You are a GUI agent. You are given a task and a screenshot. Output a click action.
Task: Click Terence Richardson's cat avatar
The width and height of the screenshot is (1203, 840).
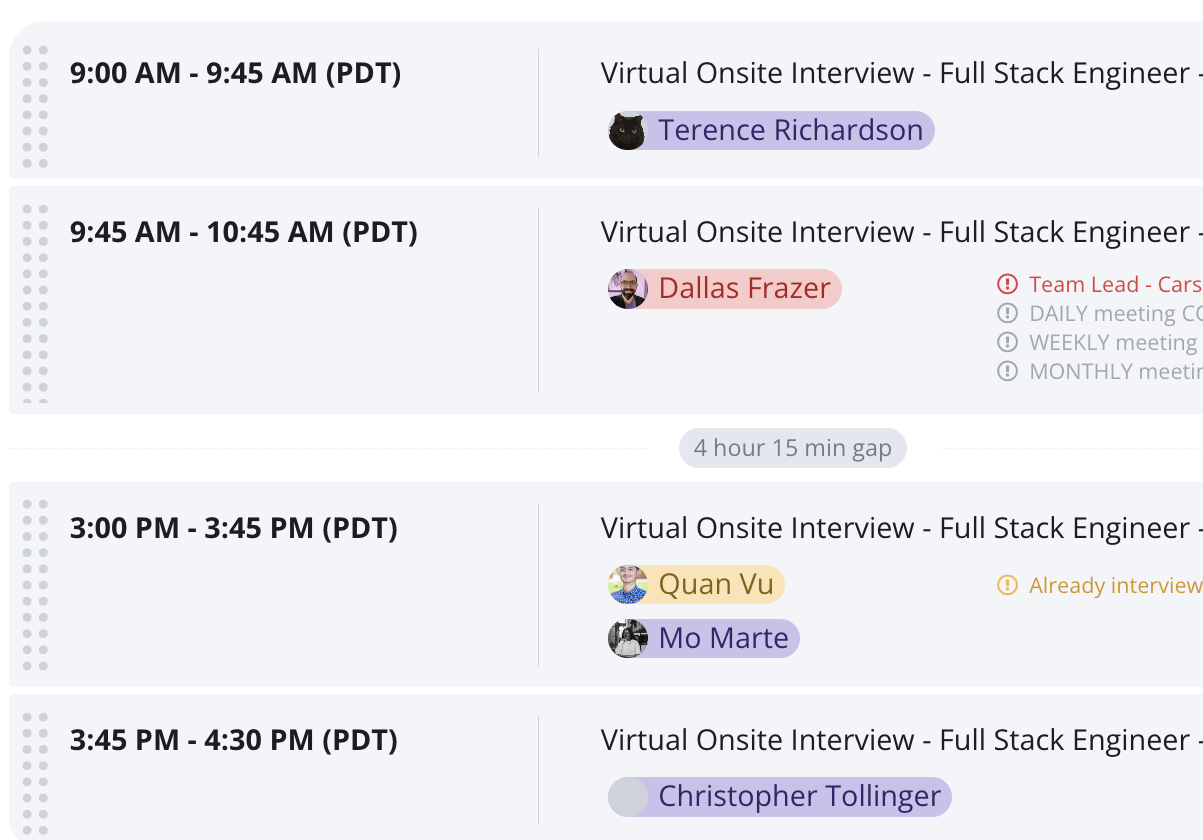627,131
